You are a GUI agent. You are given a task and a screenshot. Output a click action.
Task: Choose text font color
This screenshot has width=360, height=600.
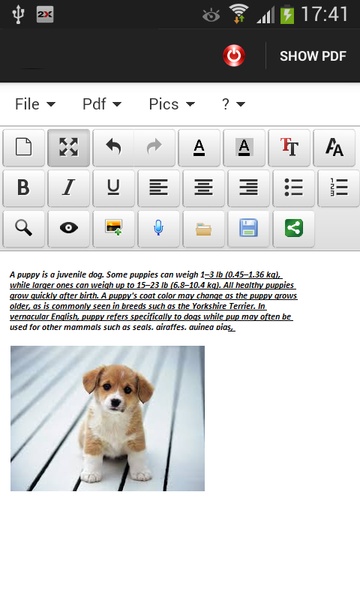199,148
